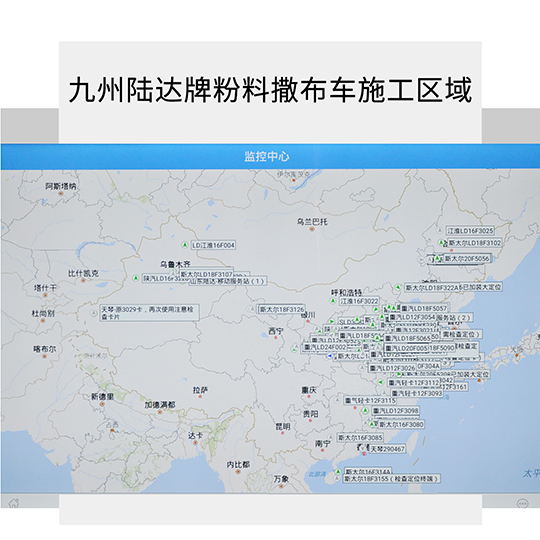Click green marker next to 重汽LD12F3098

point(365,411)
